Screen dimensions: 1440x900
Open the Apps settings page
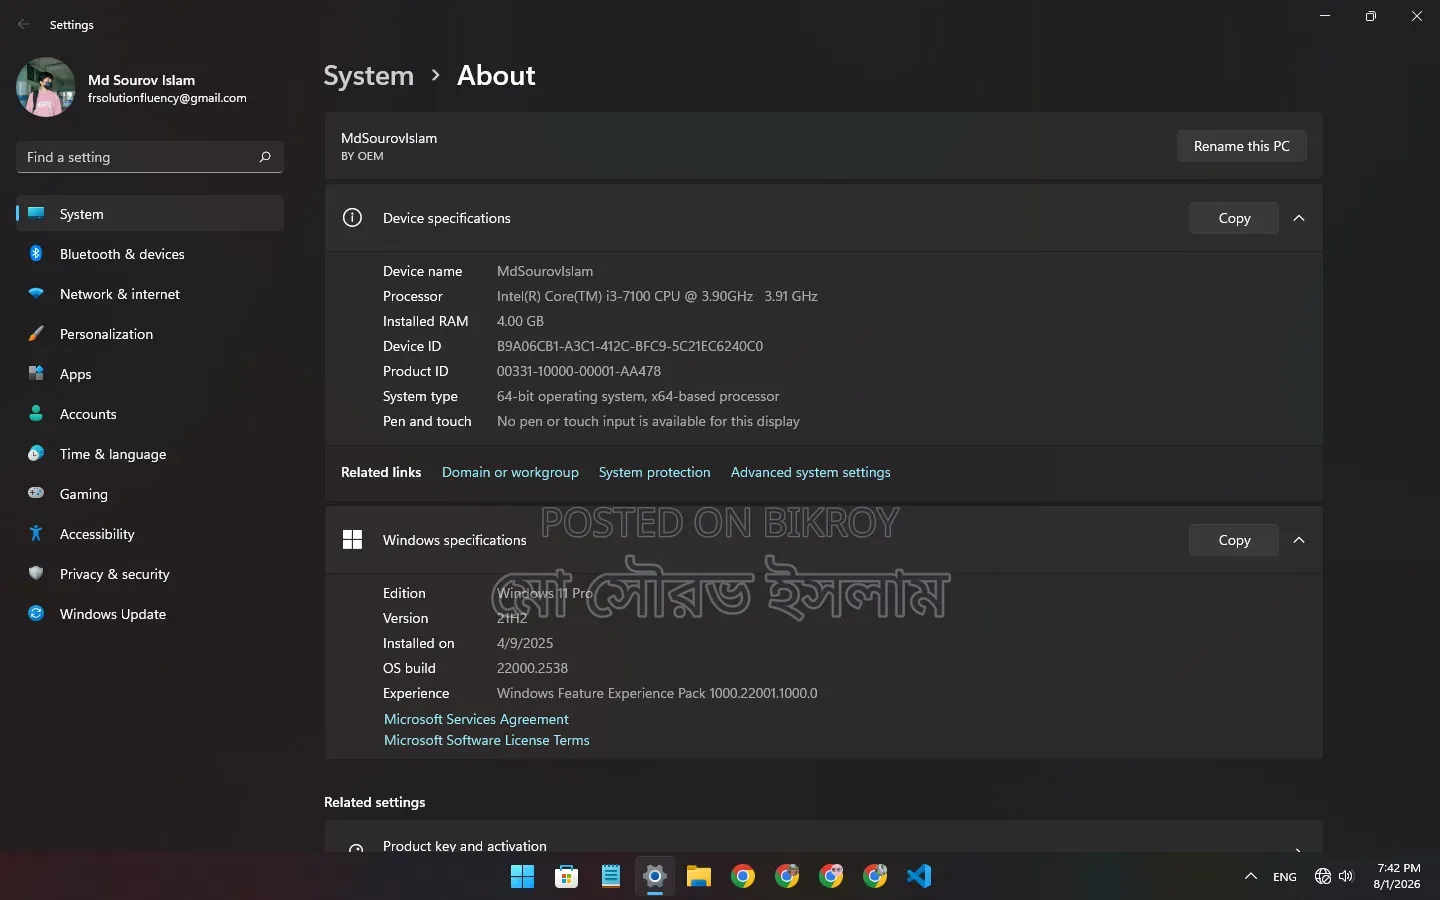coord(150,374)
